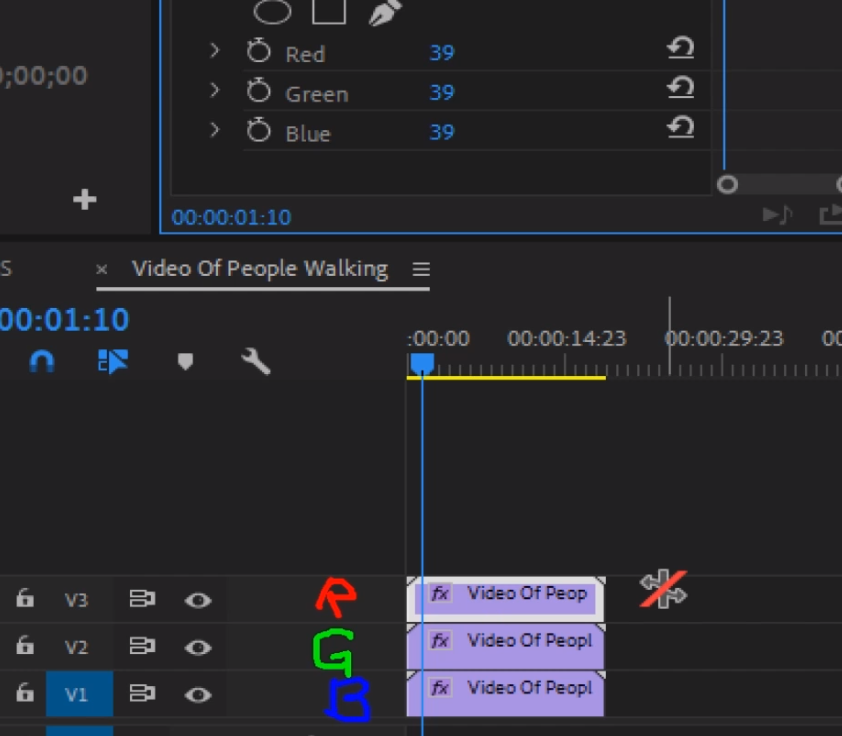Select the clip on track V1
This screenshot has height=736, width=842.
(x=506, y=694)
